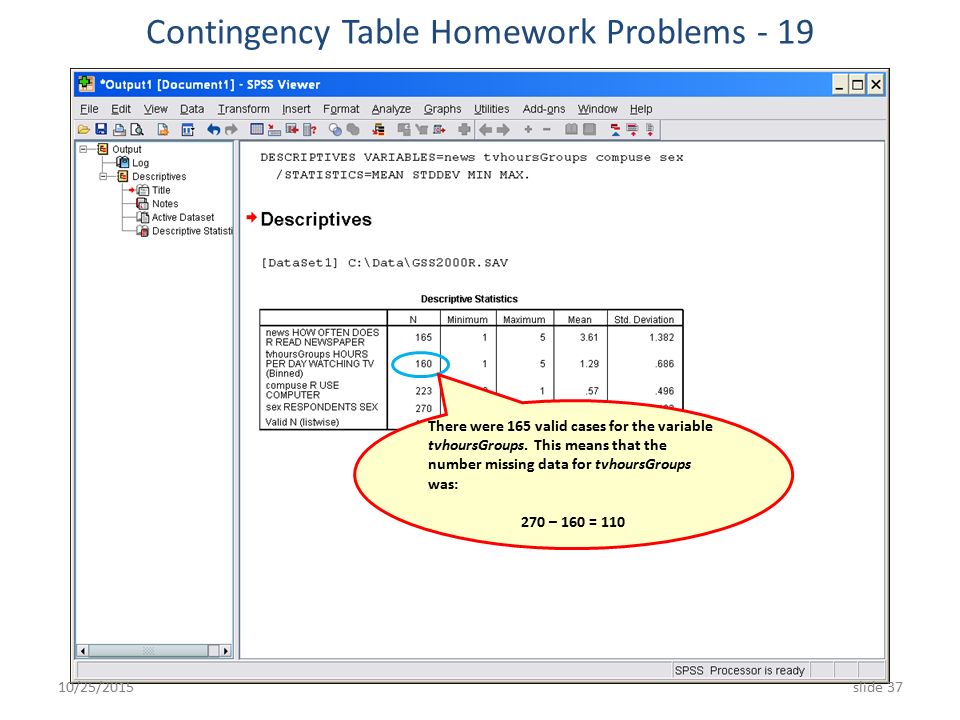Image resolution: width=960 pixels, height=720 pixels.
Task: Select the Active Dataset outline item
Action: tap(183, 217)
